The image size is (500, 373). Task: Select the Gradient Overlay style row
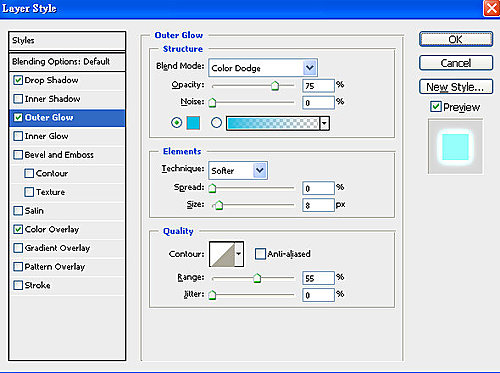point(67,248)
